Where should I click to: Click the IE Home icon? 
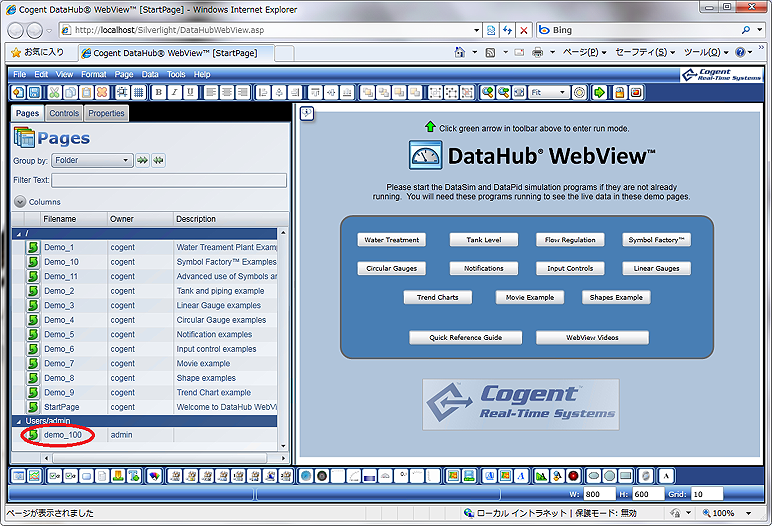pyautogui.click(x=459, y=52)
